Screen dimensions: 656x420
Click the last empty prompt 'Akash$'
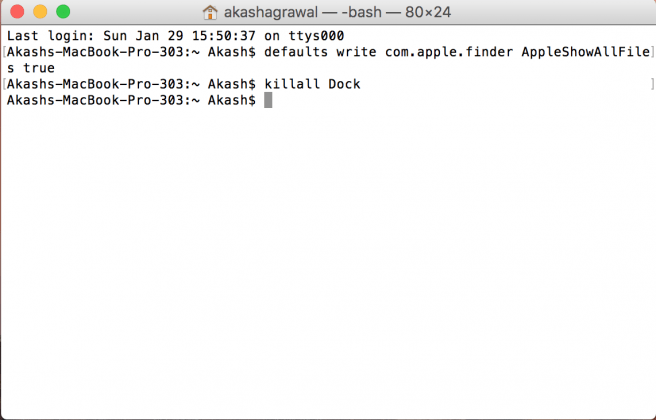(x=232, y=100)
